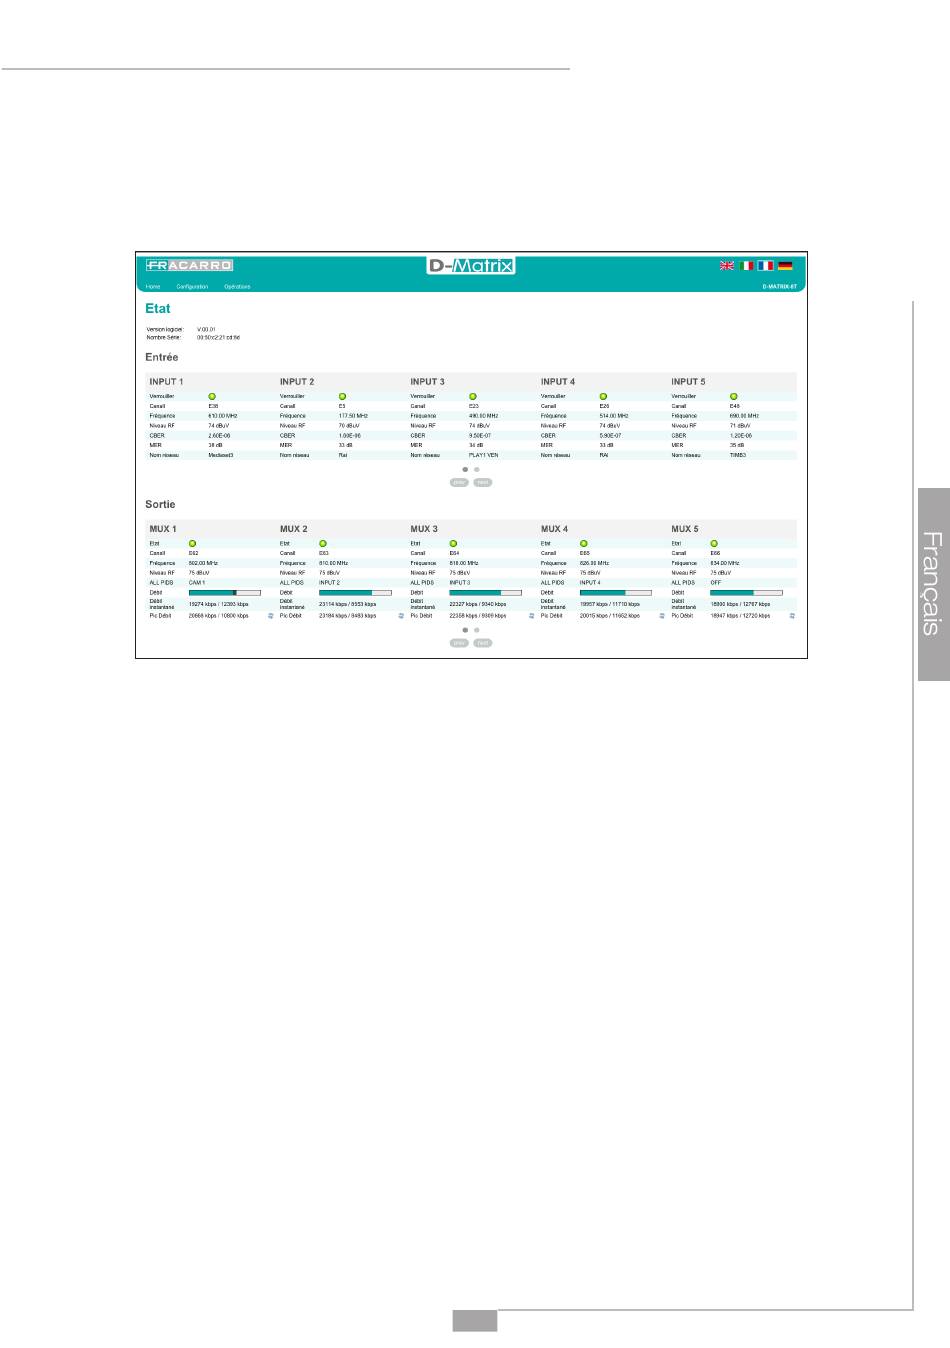The image size is (950, 1348).
Task: Reset MUX 4 Pic Débit with refresh icon
Action: click(x=662, y=616)
